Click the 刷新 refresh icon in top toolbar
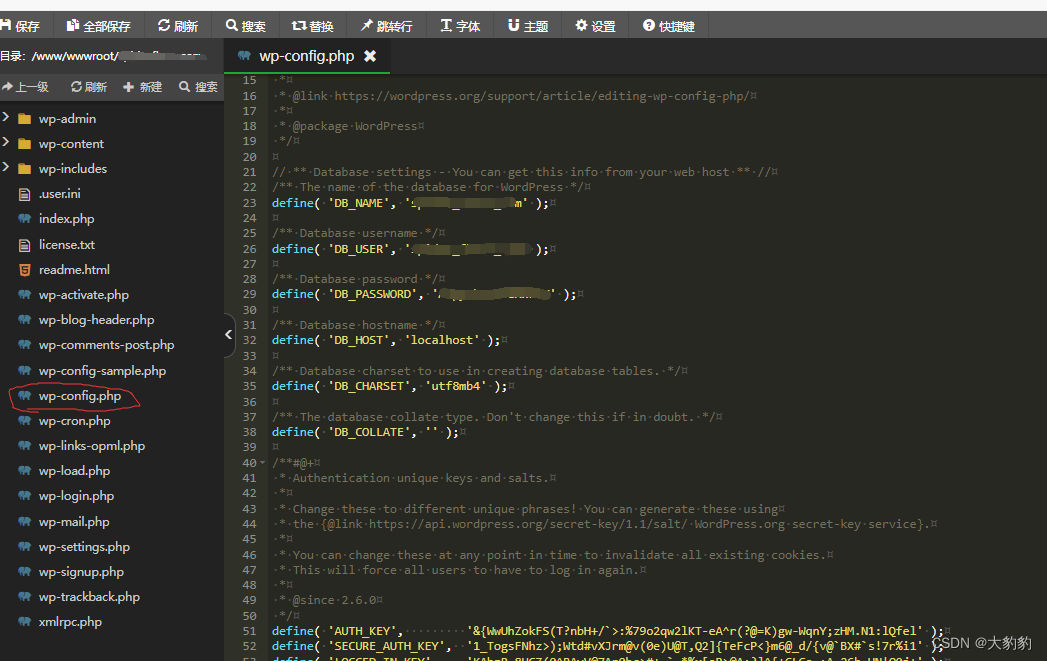Viewport: 1047px width, 661px height. coord(178,26)
